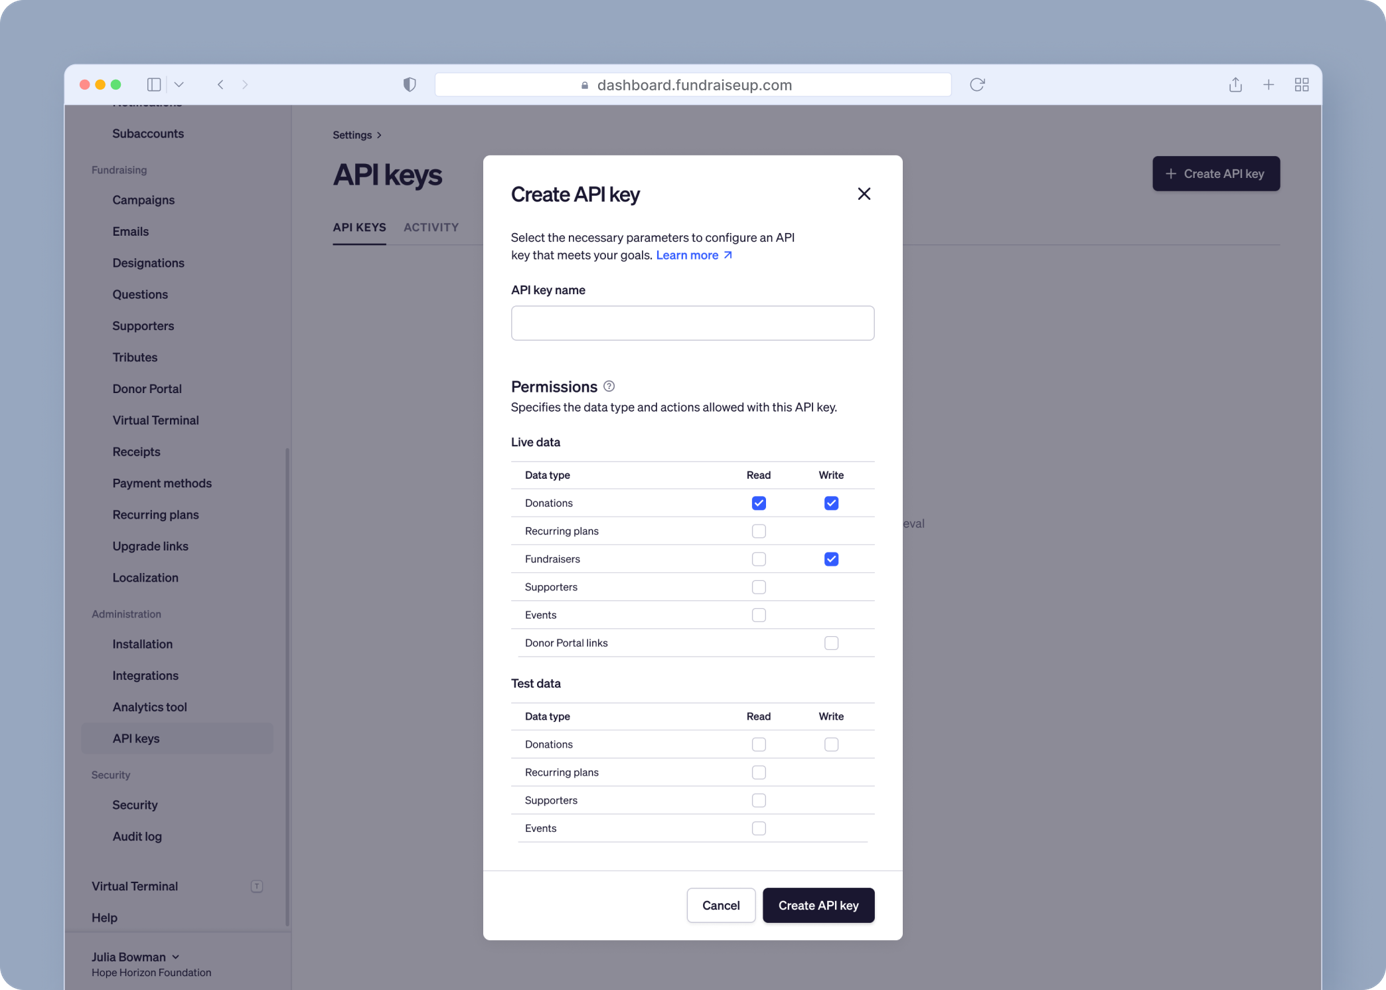This screenshot has height=990, width=1386.
Task: Reload the page with refresh icon
Action: click(977, 85)
